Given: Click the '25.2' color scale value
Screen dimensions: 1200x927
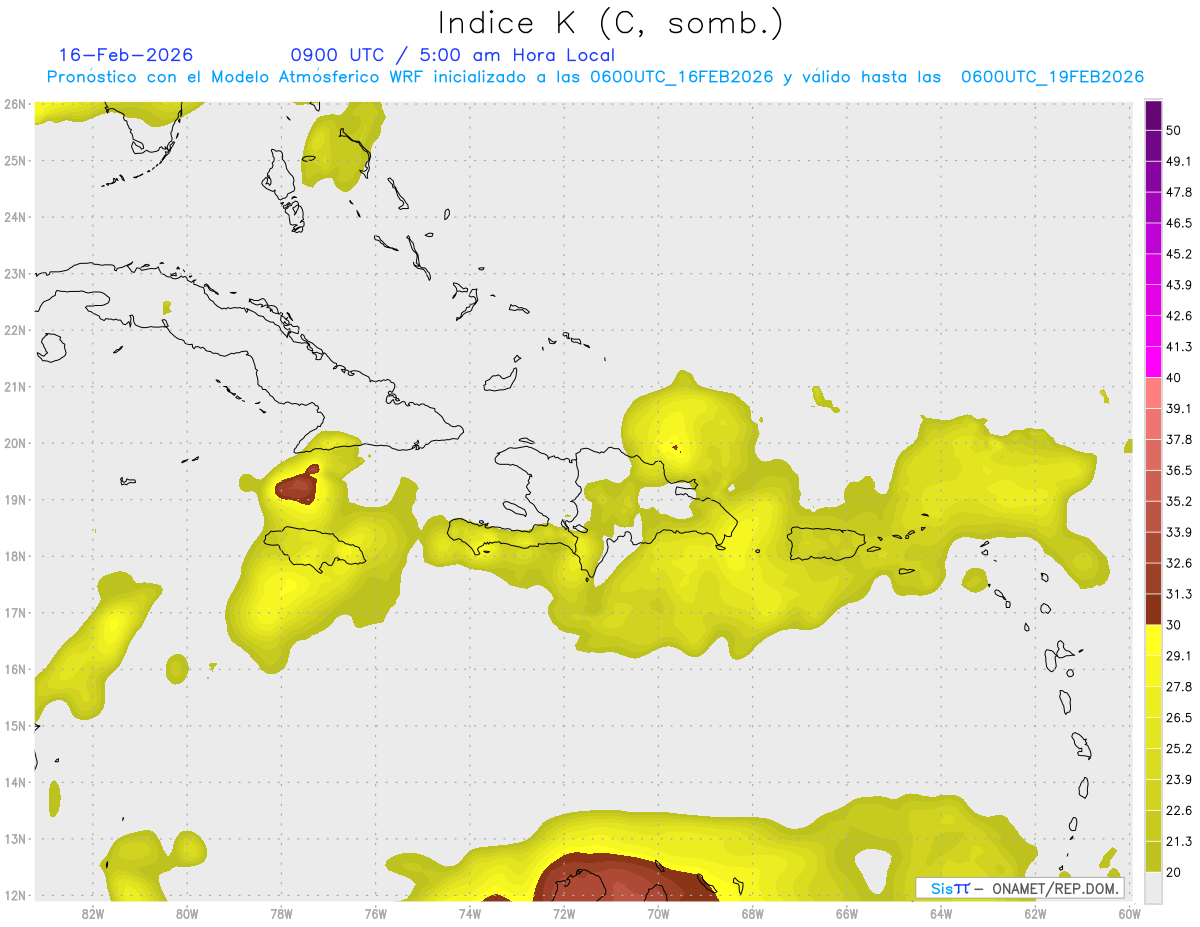Looking at the screenshot, I should click(1179, 749).
